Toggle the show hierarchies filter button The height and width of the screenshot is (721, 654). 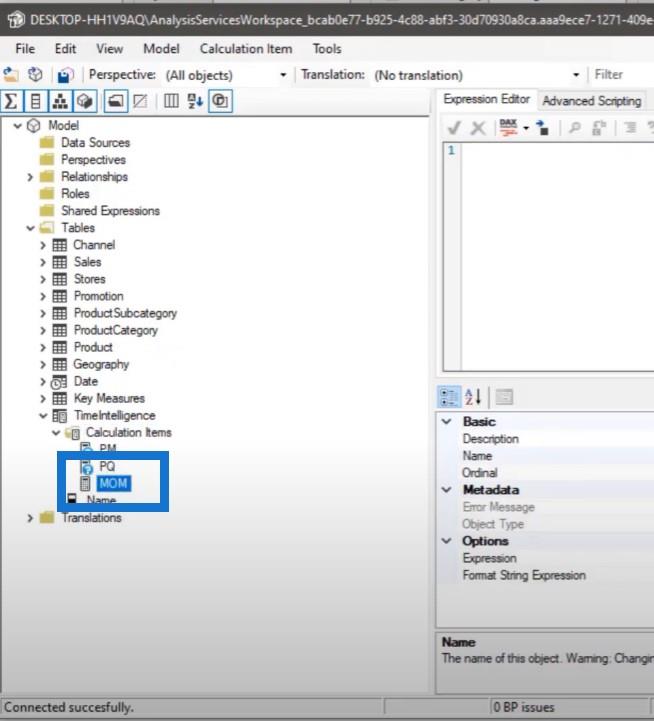tap(60, 101)
